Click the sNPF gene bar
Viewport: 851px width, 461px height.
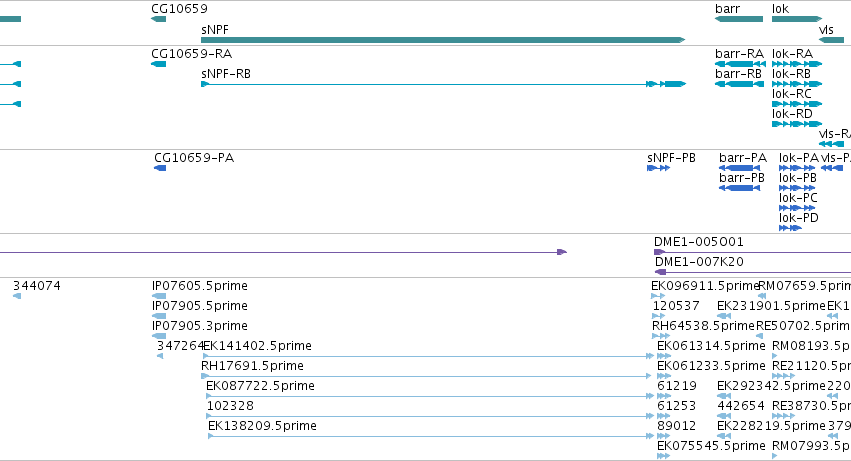pos(443,40)
